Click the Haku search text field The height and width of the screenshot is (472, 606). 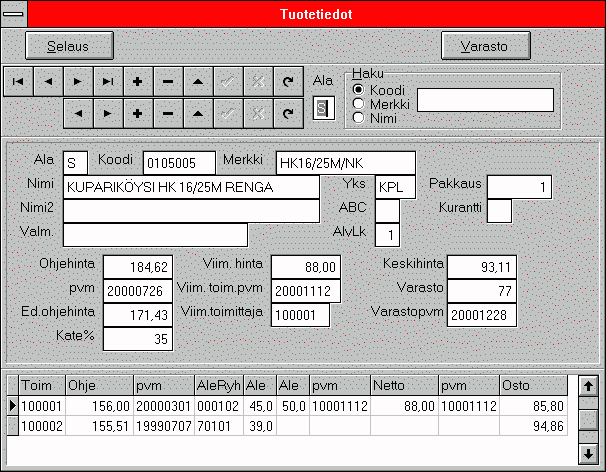(x=485, y=100)
